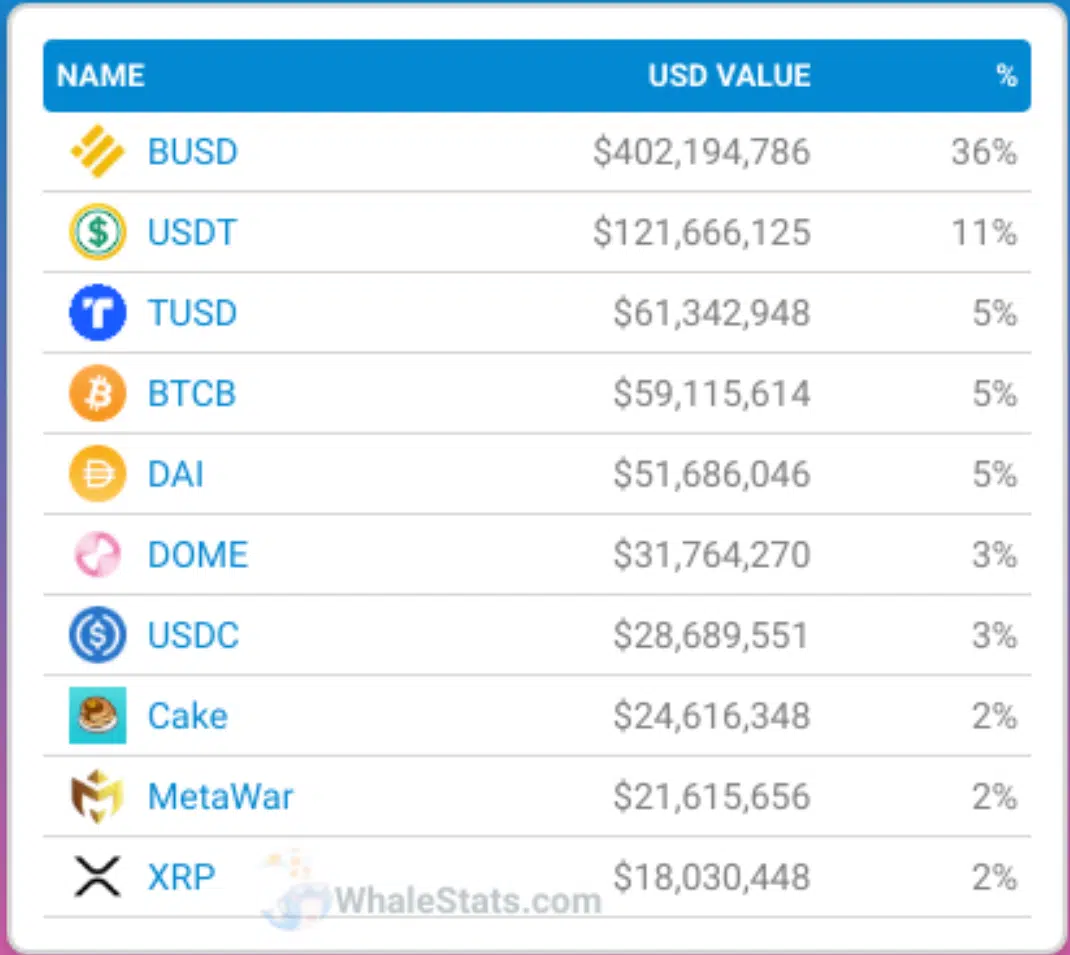Click the MetaWar logo icon
This screenshot has width=1070, height=955.
tap(97, 797)
